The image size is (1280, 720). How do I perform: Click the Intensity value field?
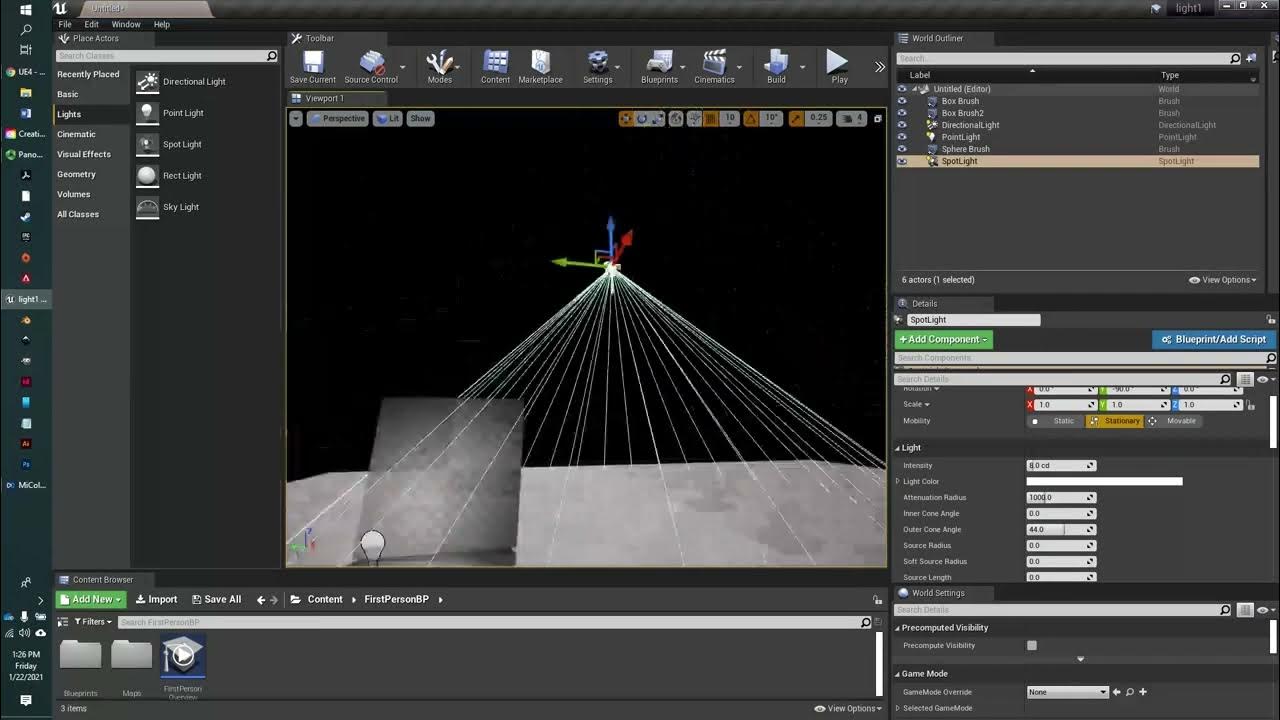click(1061, 465)
